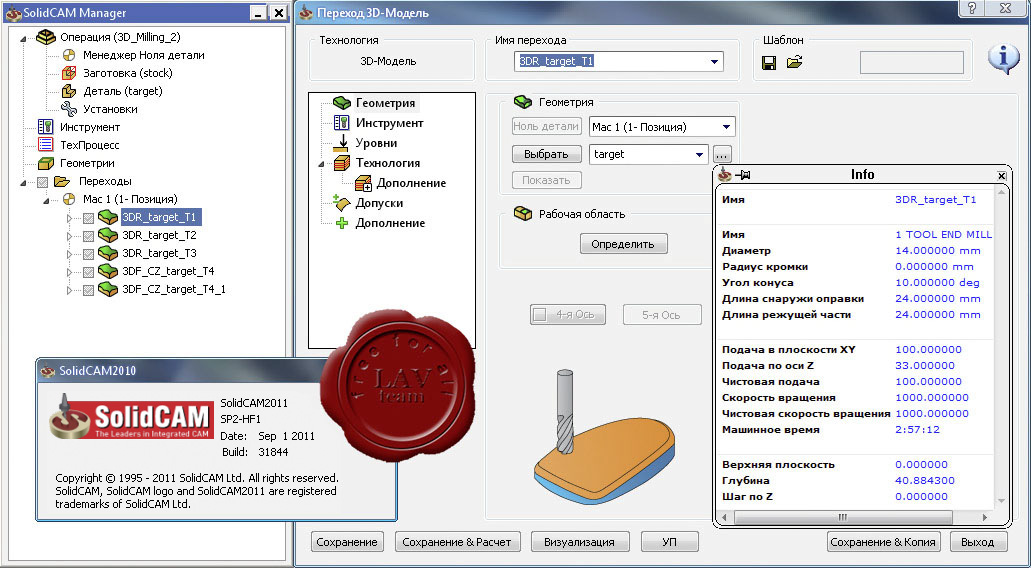Click the save template floppy disk icon

point(769,62)
